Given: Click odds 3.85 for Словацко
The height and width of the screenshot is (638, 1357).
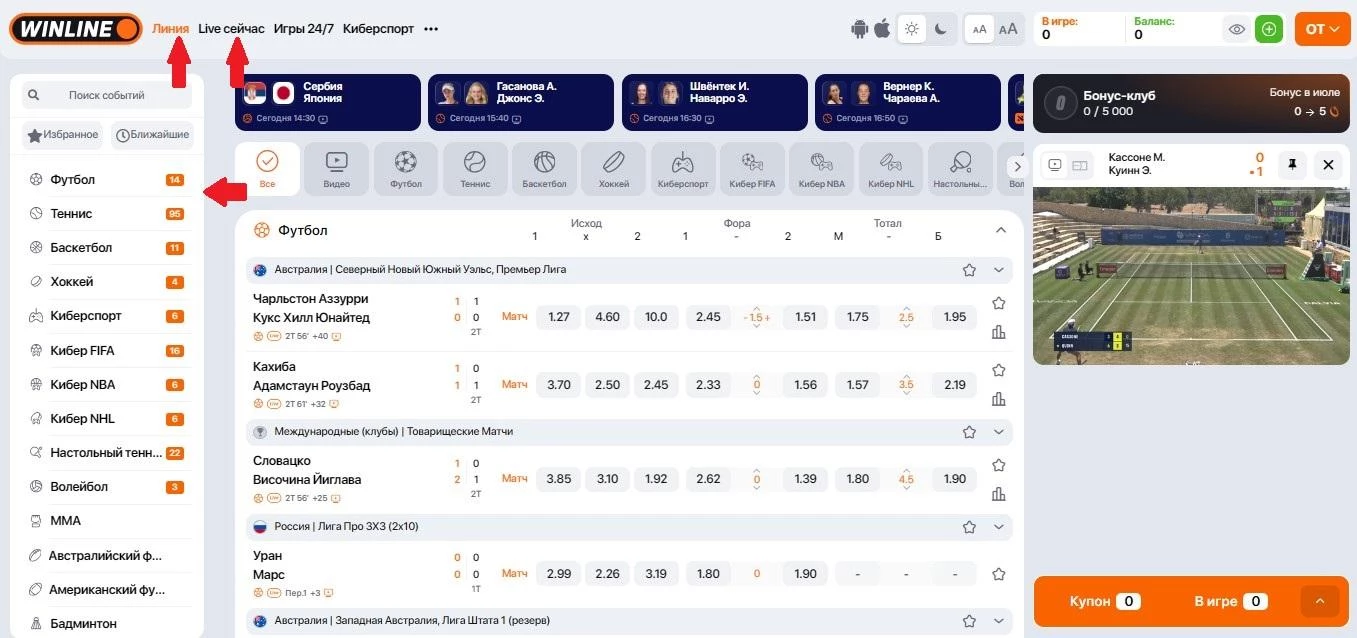Looking at the screenshot, I should pos(559,479).
